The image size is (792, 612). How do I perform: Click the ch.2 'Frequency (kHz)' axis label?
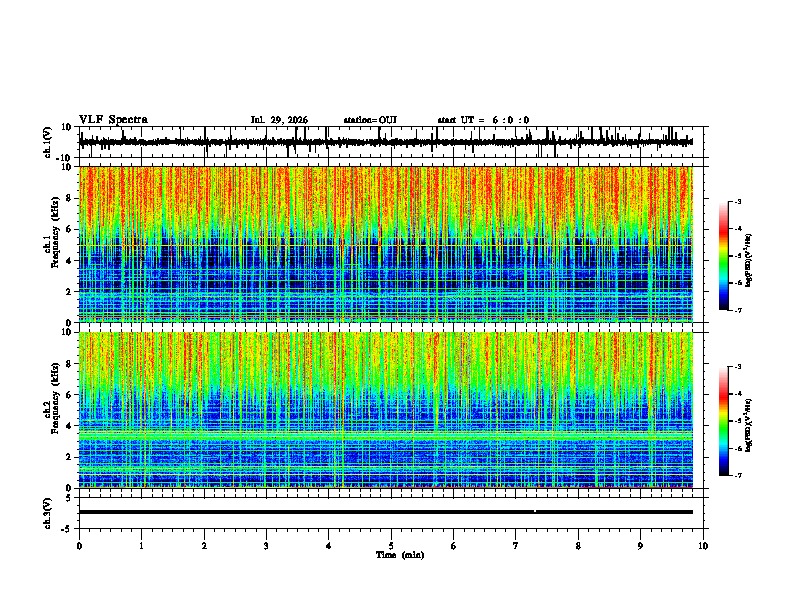point(55,398)
